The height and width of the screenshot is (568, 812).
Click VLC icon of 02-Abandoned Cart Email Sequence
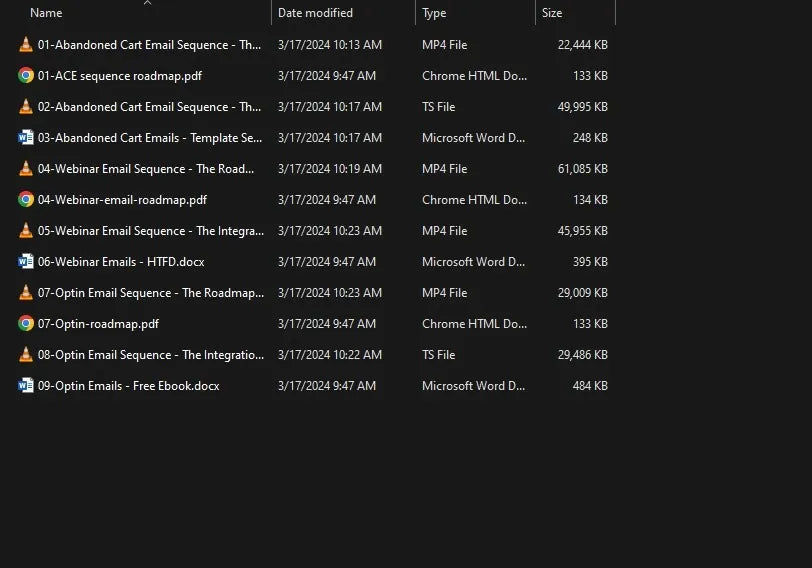coord(26,107)
